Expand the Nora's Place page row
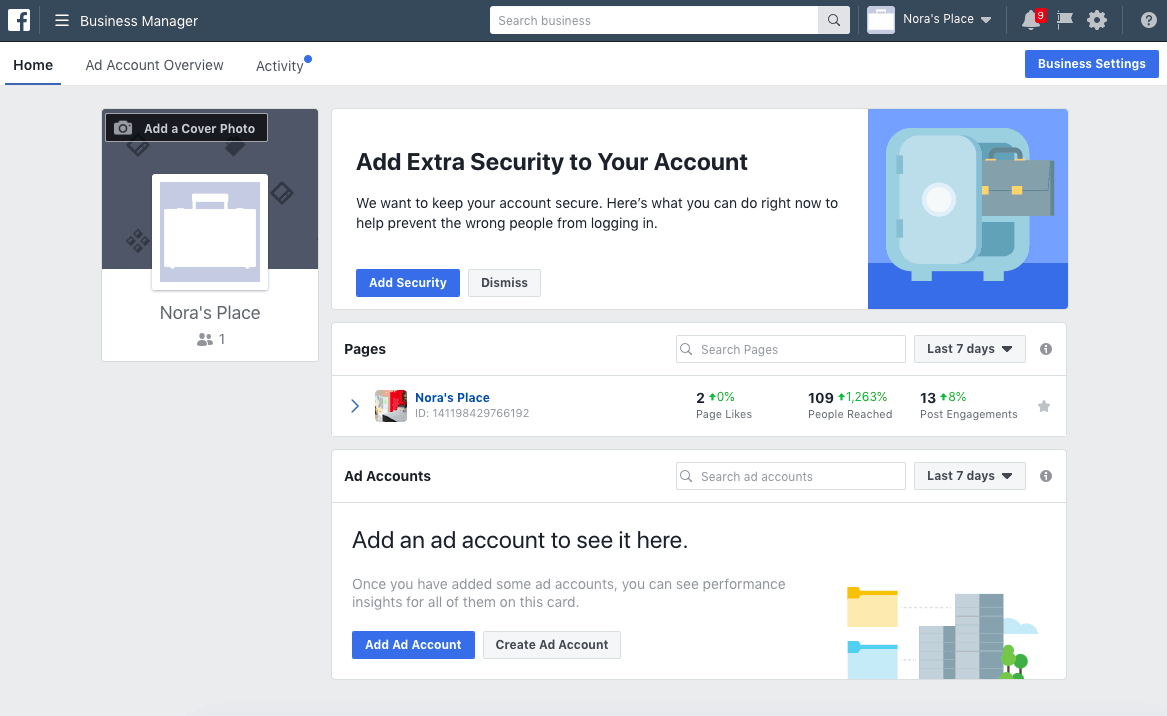Viewport: 1167px width, 716px height. click(x=355, y=406)
